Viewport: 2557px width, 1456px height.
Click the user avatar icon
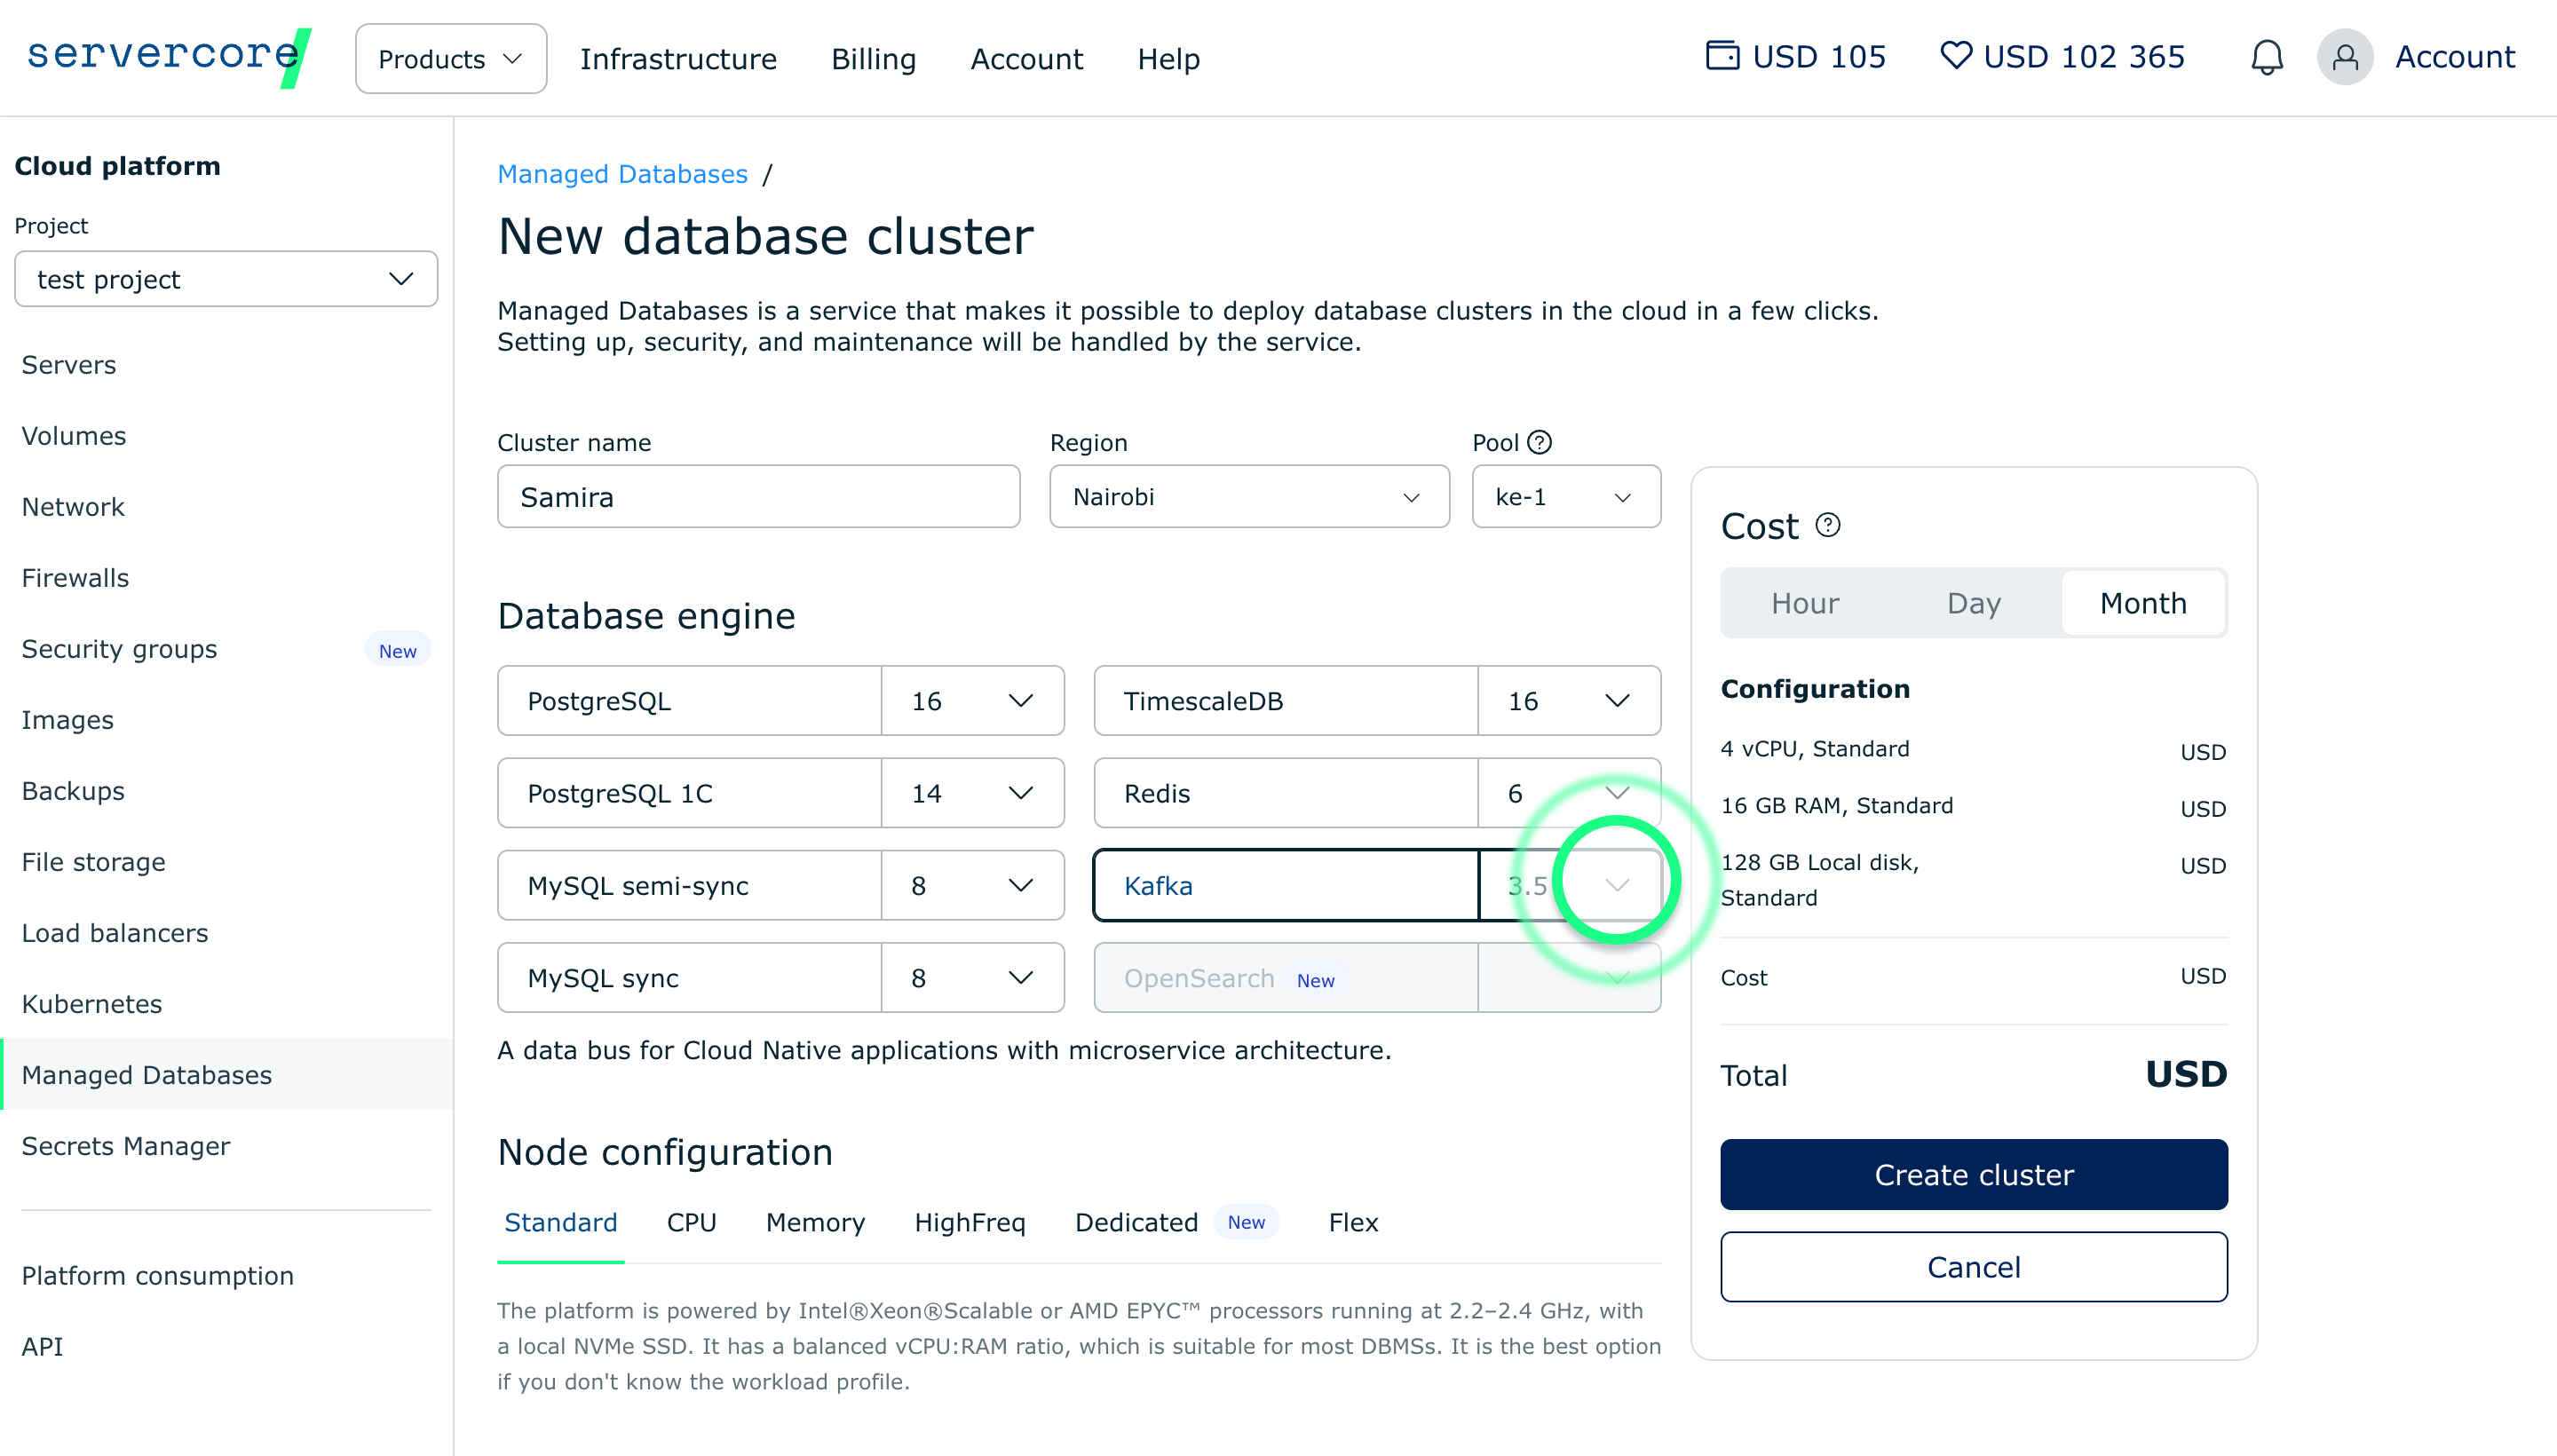tap(2344, 57)
